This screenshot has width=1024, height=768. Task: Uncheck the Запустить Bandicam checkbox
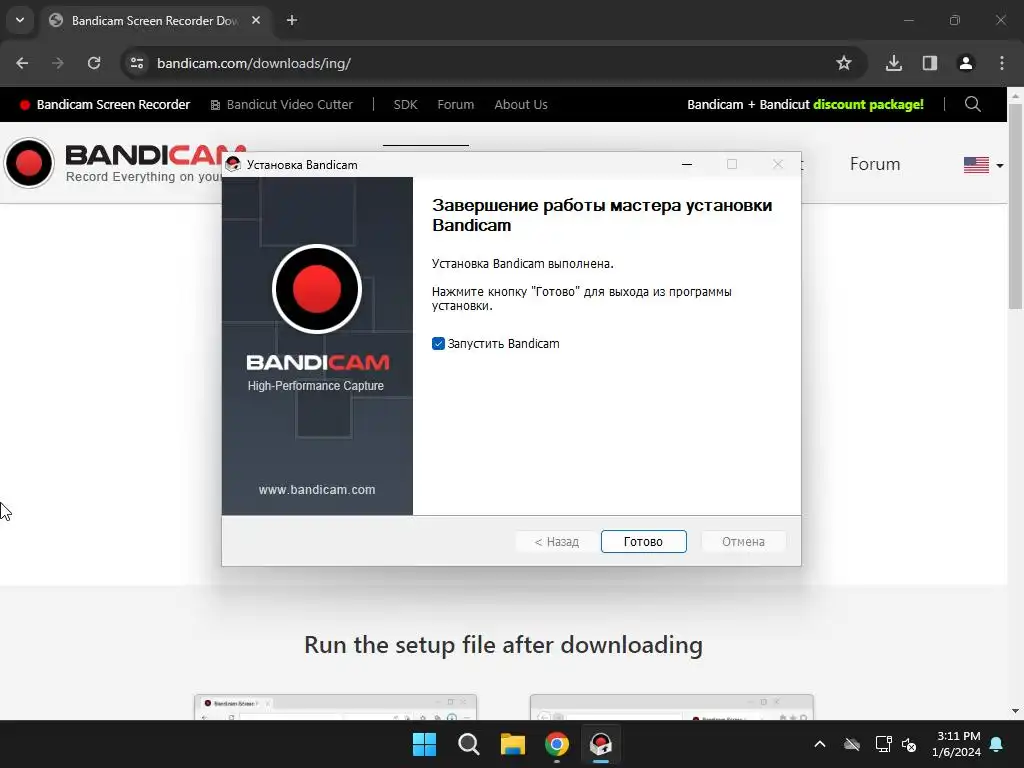(438, 344)
